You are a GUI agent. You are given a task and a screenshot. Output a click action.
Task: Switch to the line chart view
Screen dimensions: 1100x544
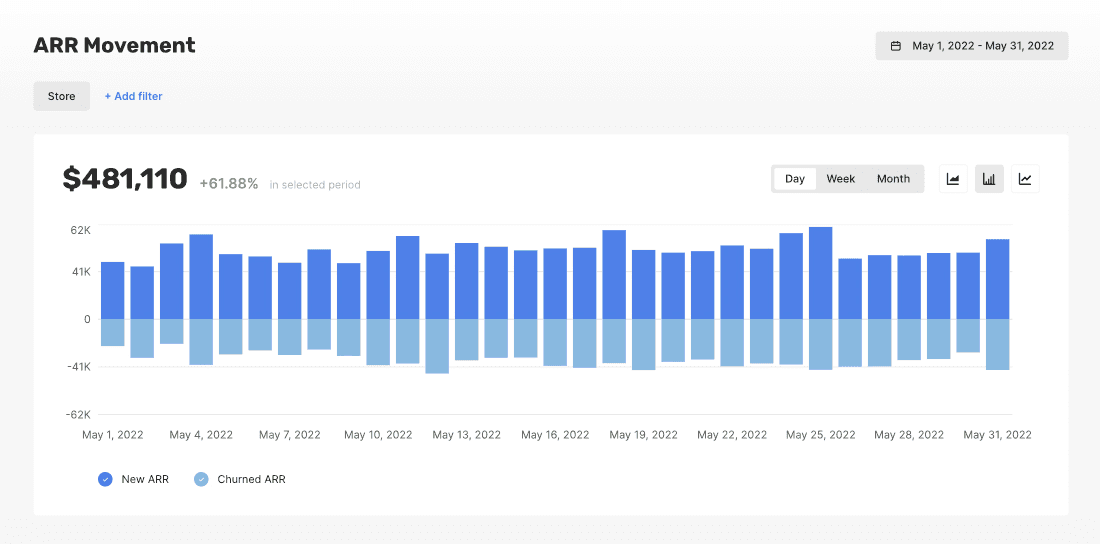coord(1025,179)
